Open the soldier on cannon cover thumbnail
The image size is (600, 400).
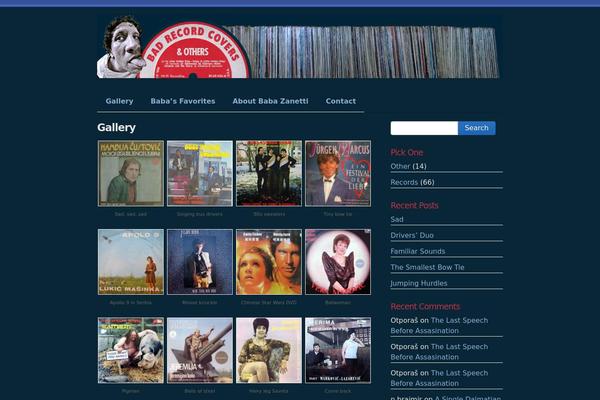[200, 350]
